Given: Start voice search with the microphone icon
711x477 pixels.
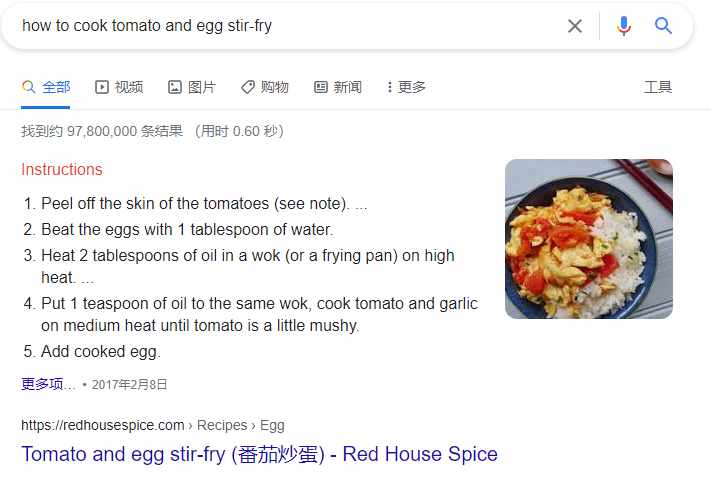Looking at the screenshot, I should (624, 26).
